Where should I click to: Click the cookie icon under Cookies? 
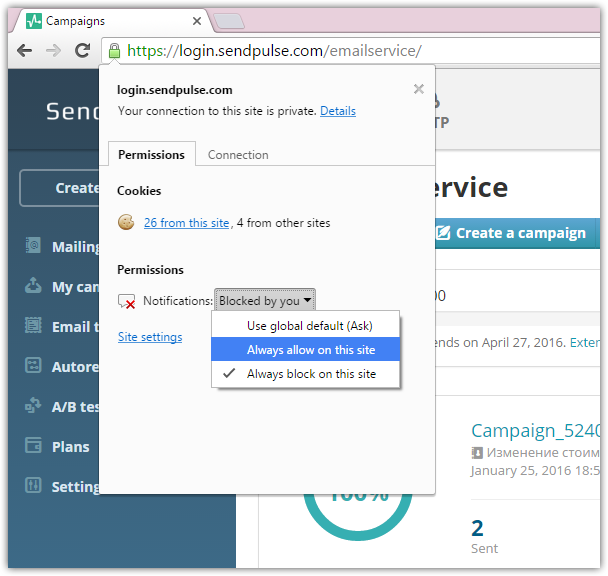[126, 222]
